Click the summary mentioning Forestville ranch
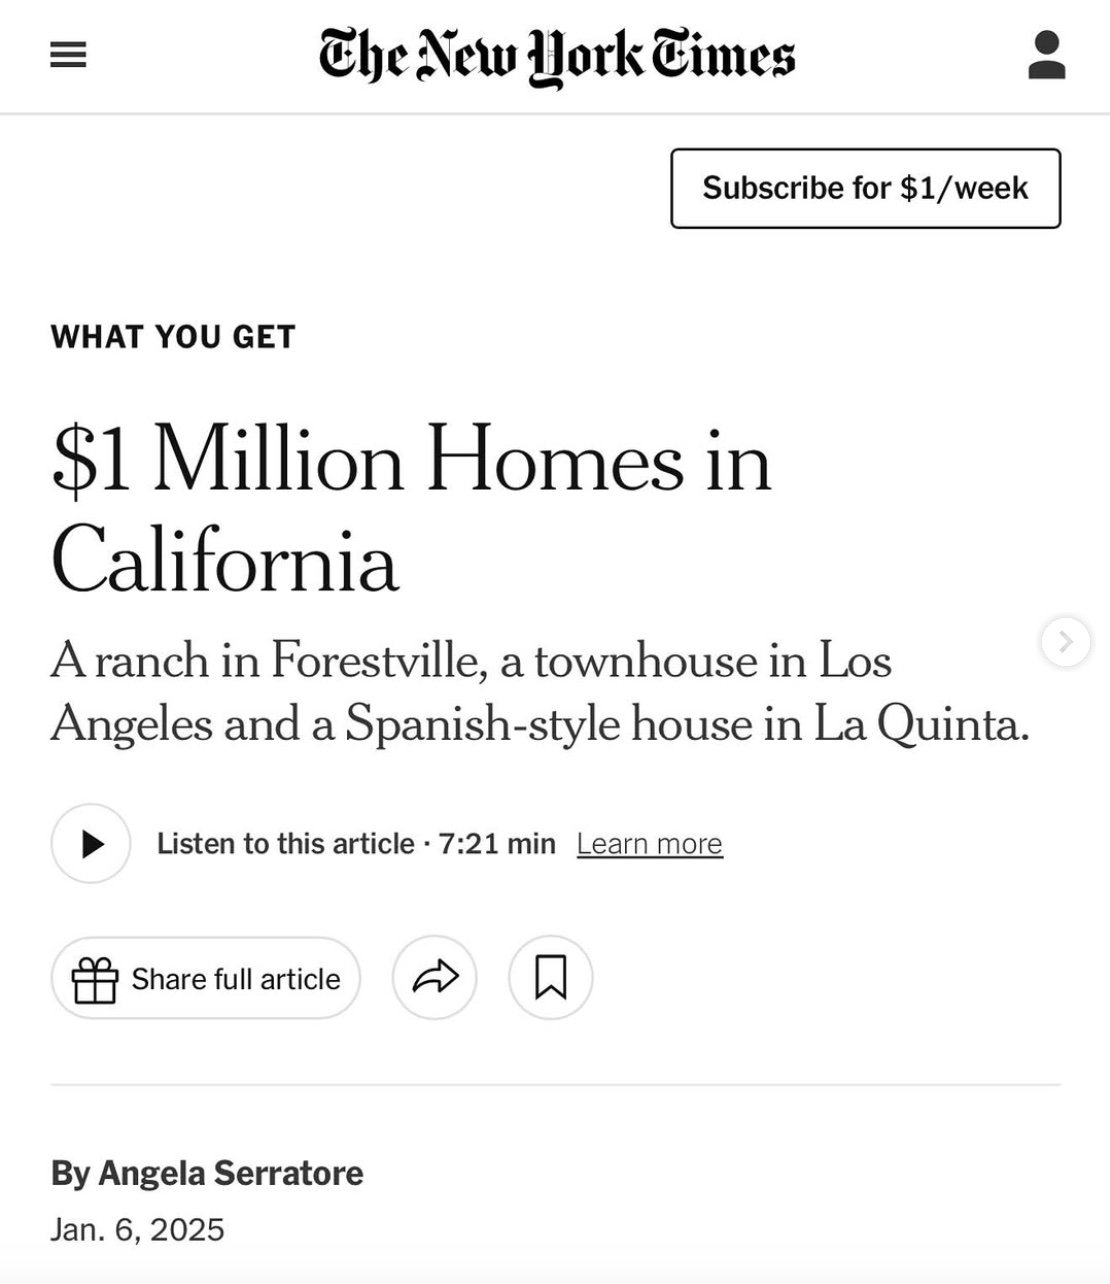1110x1284 pixels. 540,692
